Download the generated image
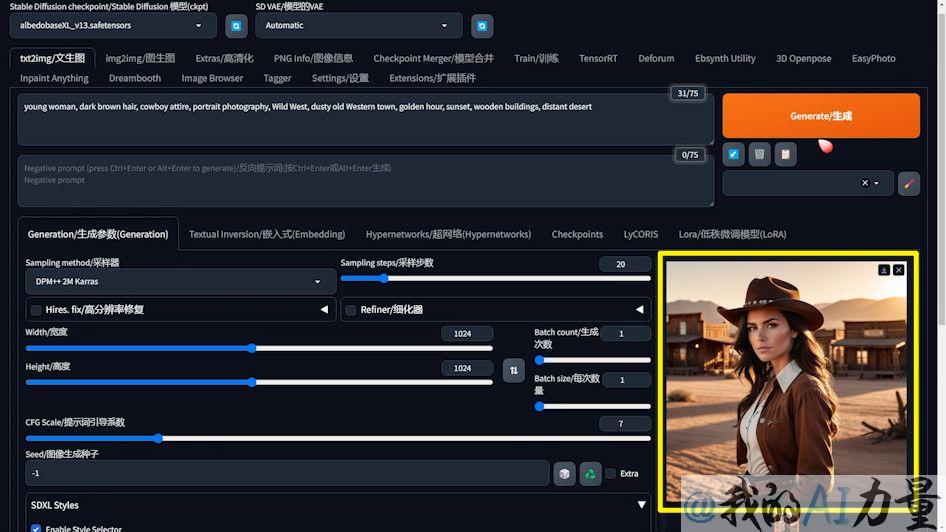946x532 pixels. click(x=884, y=270)
